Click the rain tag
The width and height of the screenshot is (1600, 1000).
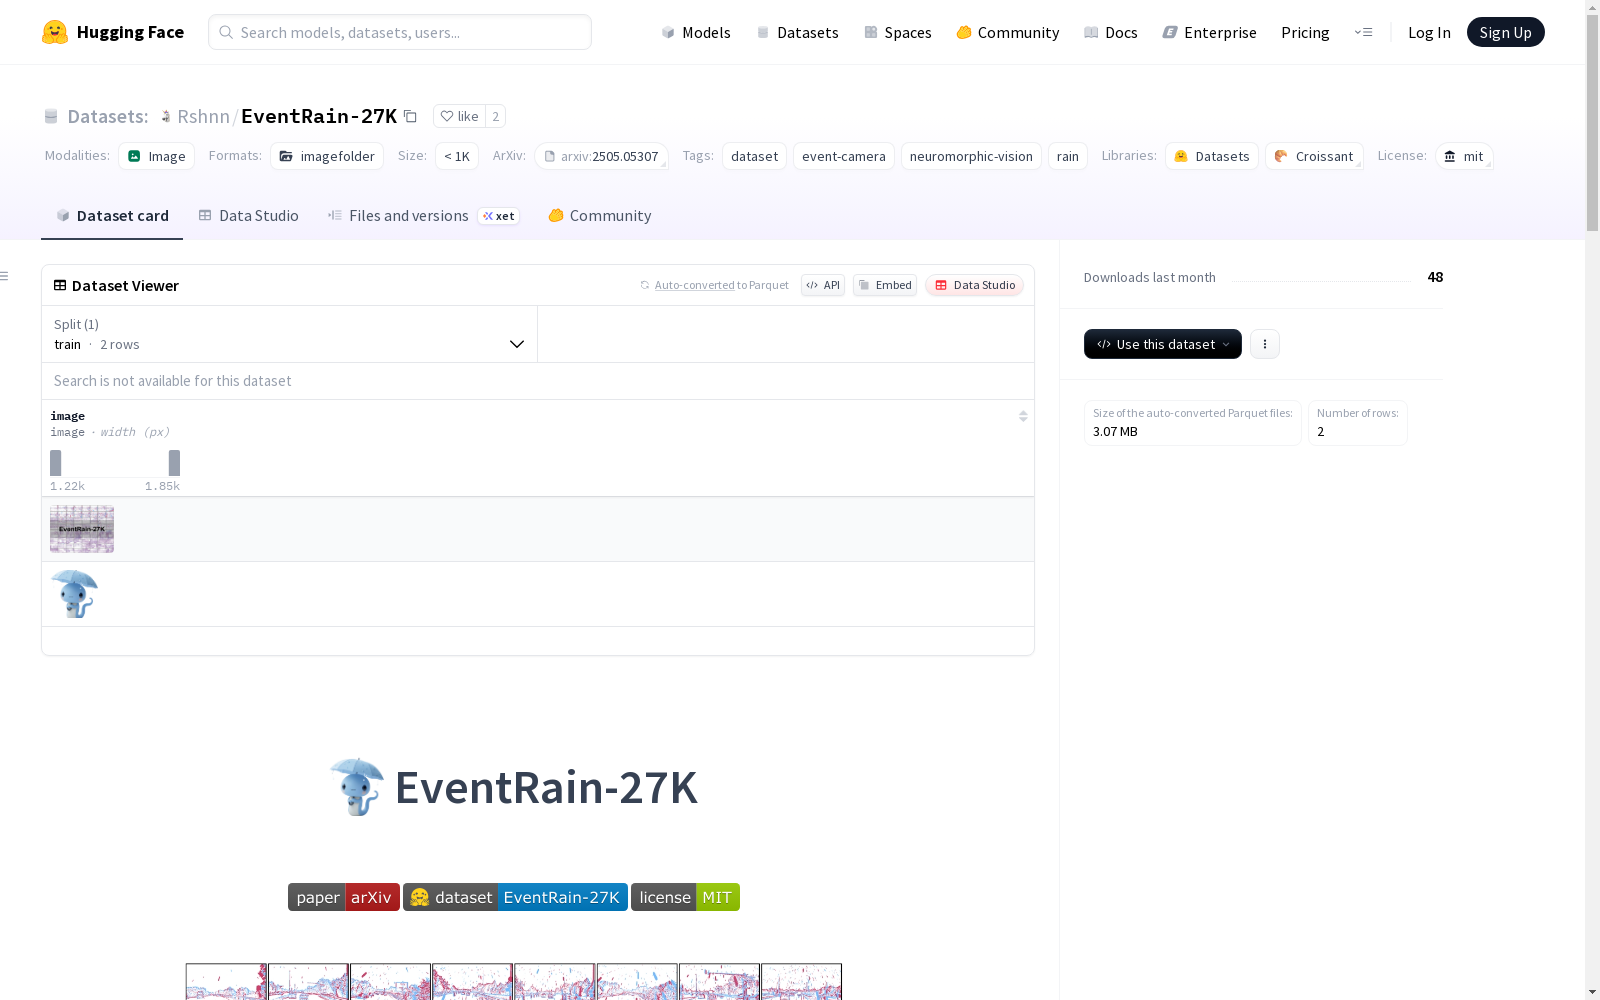[x=1068, y=156]
